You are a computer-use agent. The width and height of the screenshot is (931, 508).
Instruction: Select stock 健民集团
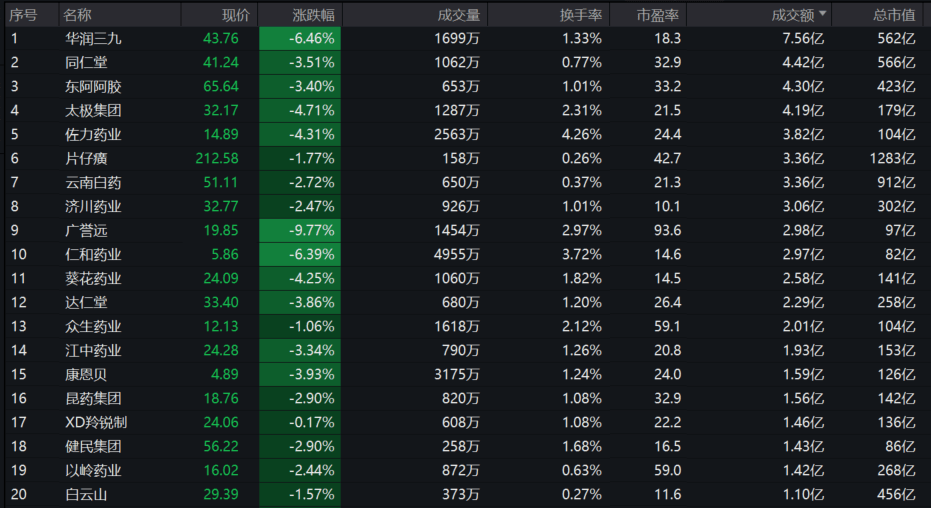93,446
